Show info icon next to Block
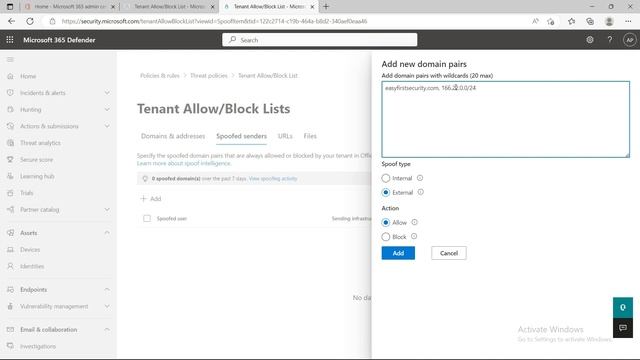 [x=414, y=236]
